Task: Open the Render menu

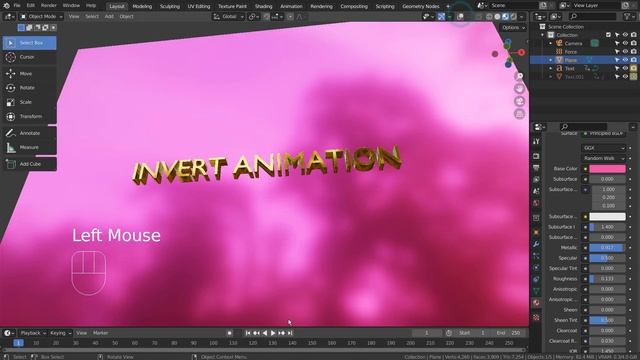Action: click(x=49, y=6)
